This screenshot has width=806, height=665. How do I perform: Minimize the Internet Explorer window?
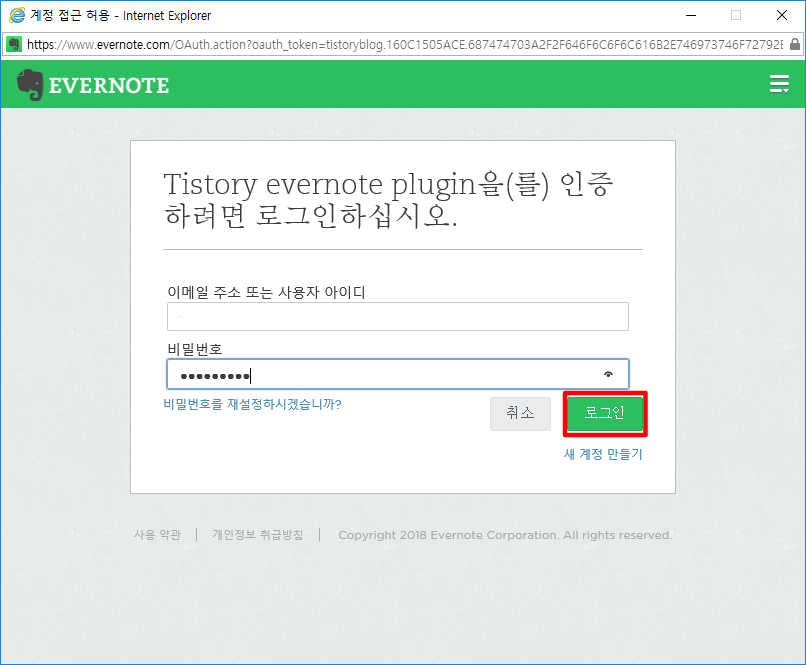691,15
